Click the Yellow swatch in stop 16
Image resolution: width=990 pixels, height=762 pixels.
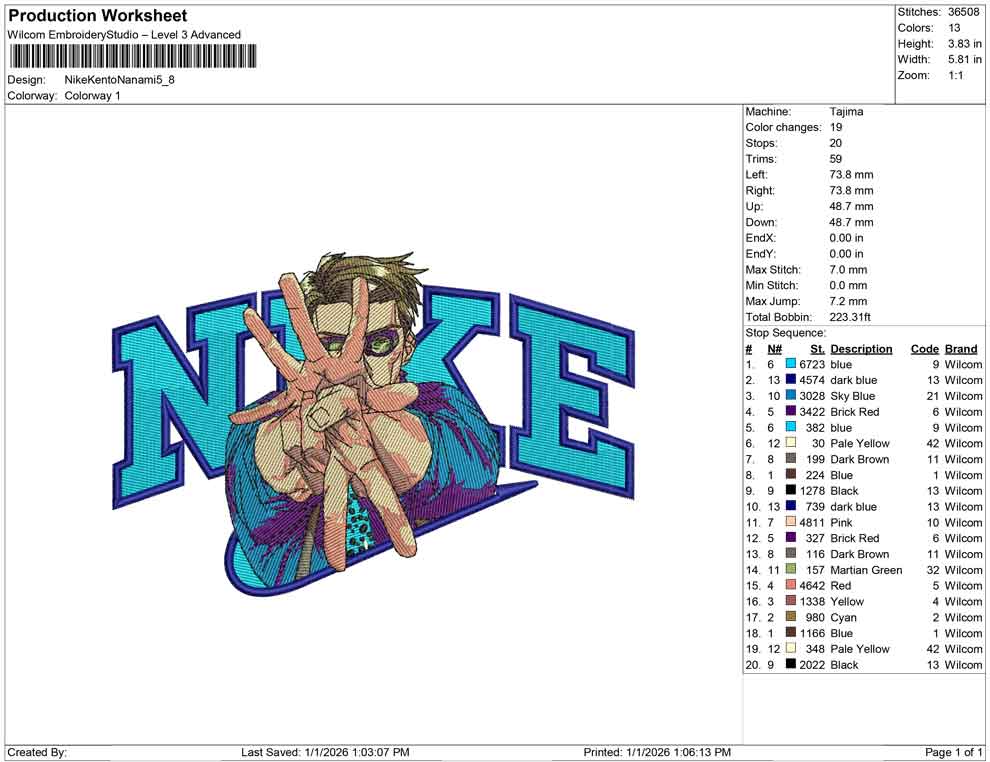[x=790, y=601]
